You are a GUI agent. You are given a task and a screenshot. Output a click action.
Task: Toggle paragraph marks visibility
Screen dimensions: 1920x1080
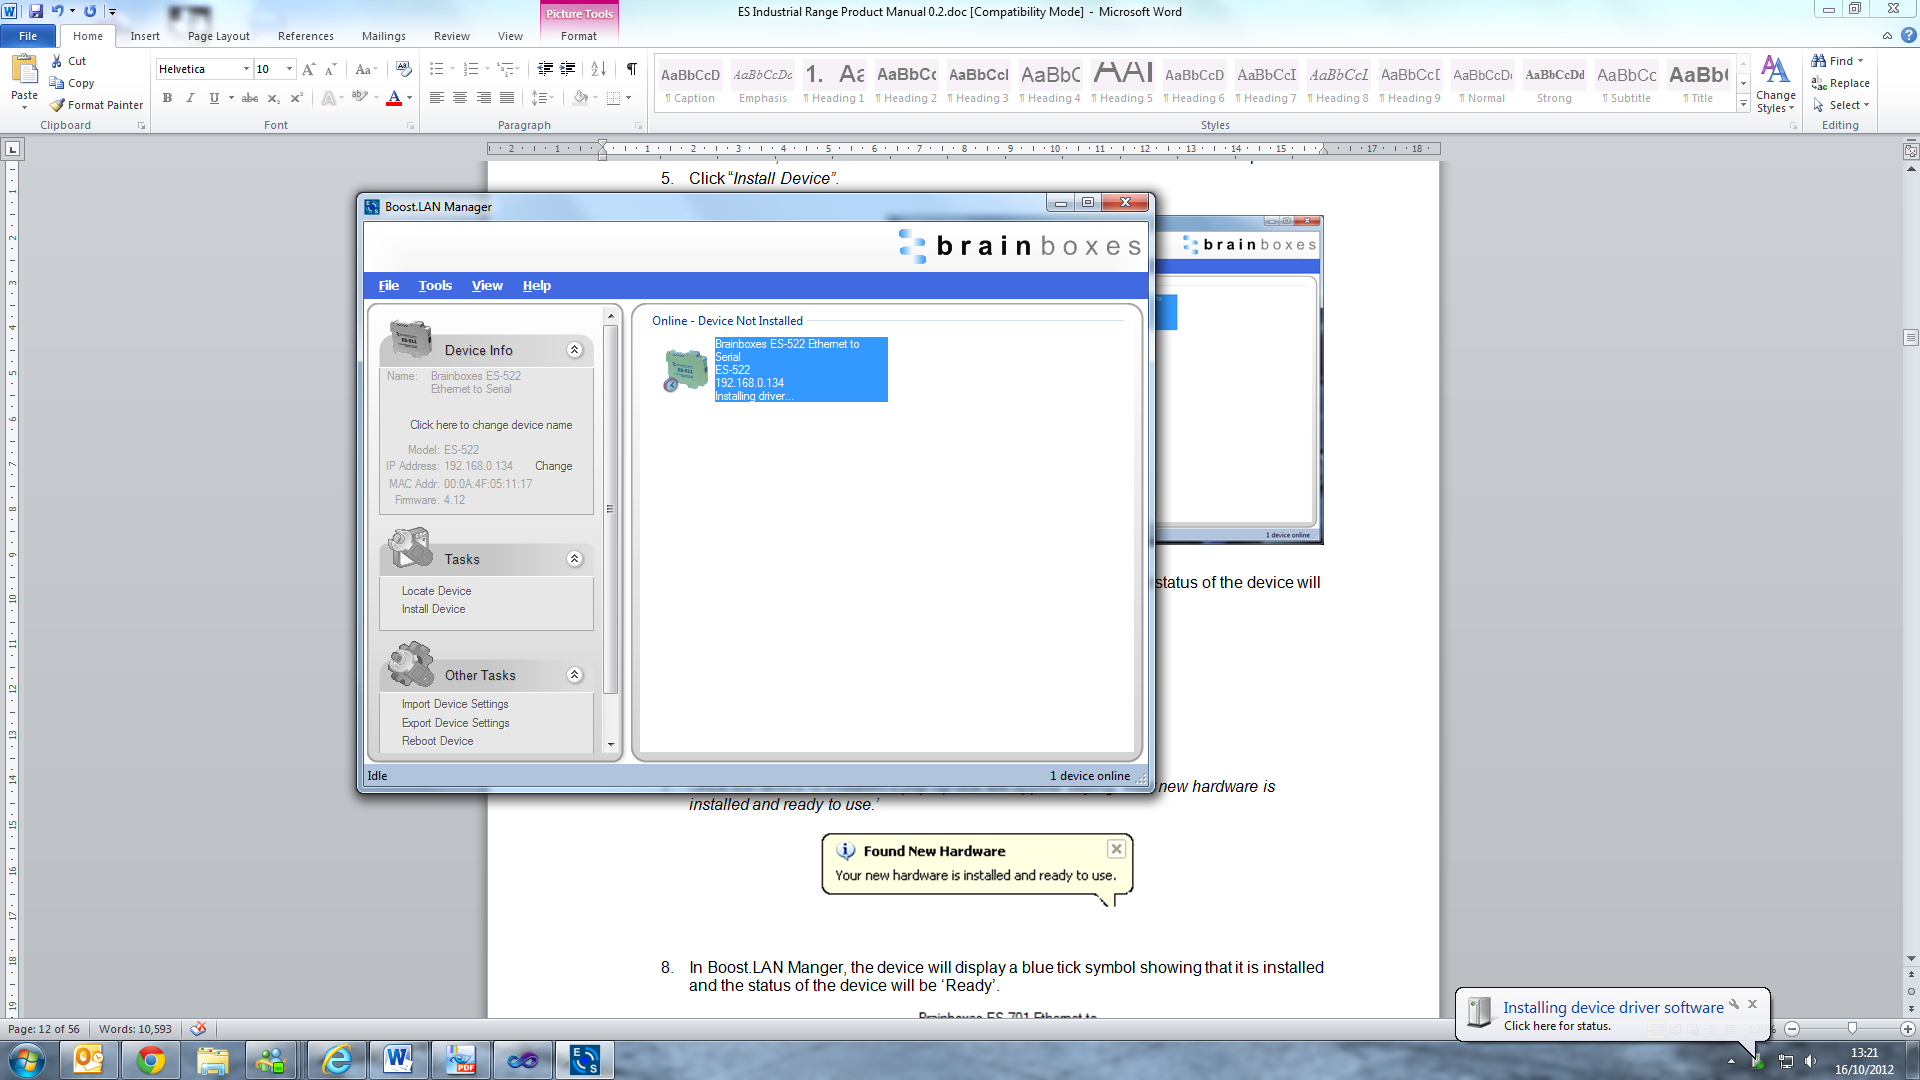(631, 69)
